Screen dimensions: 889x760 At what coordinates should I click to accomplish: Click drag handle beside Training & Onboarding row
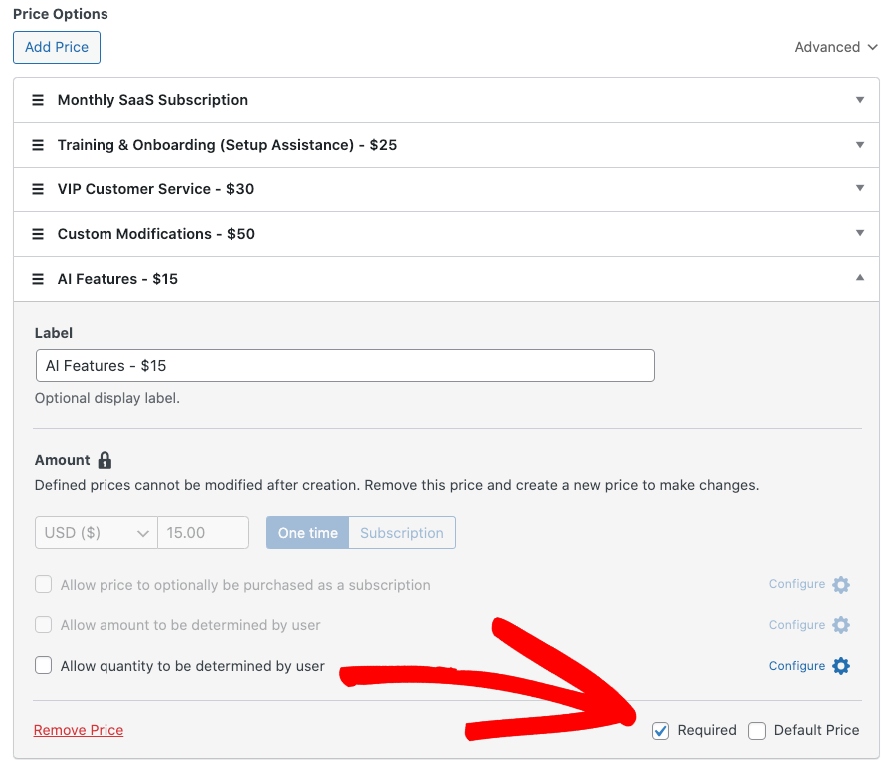38,145
